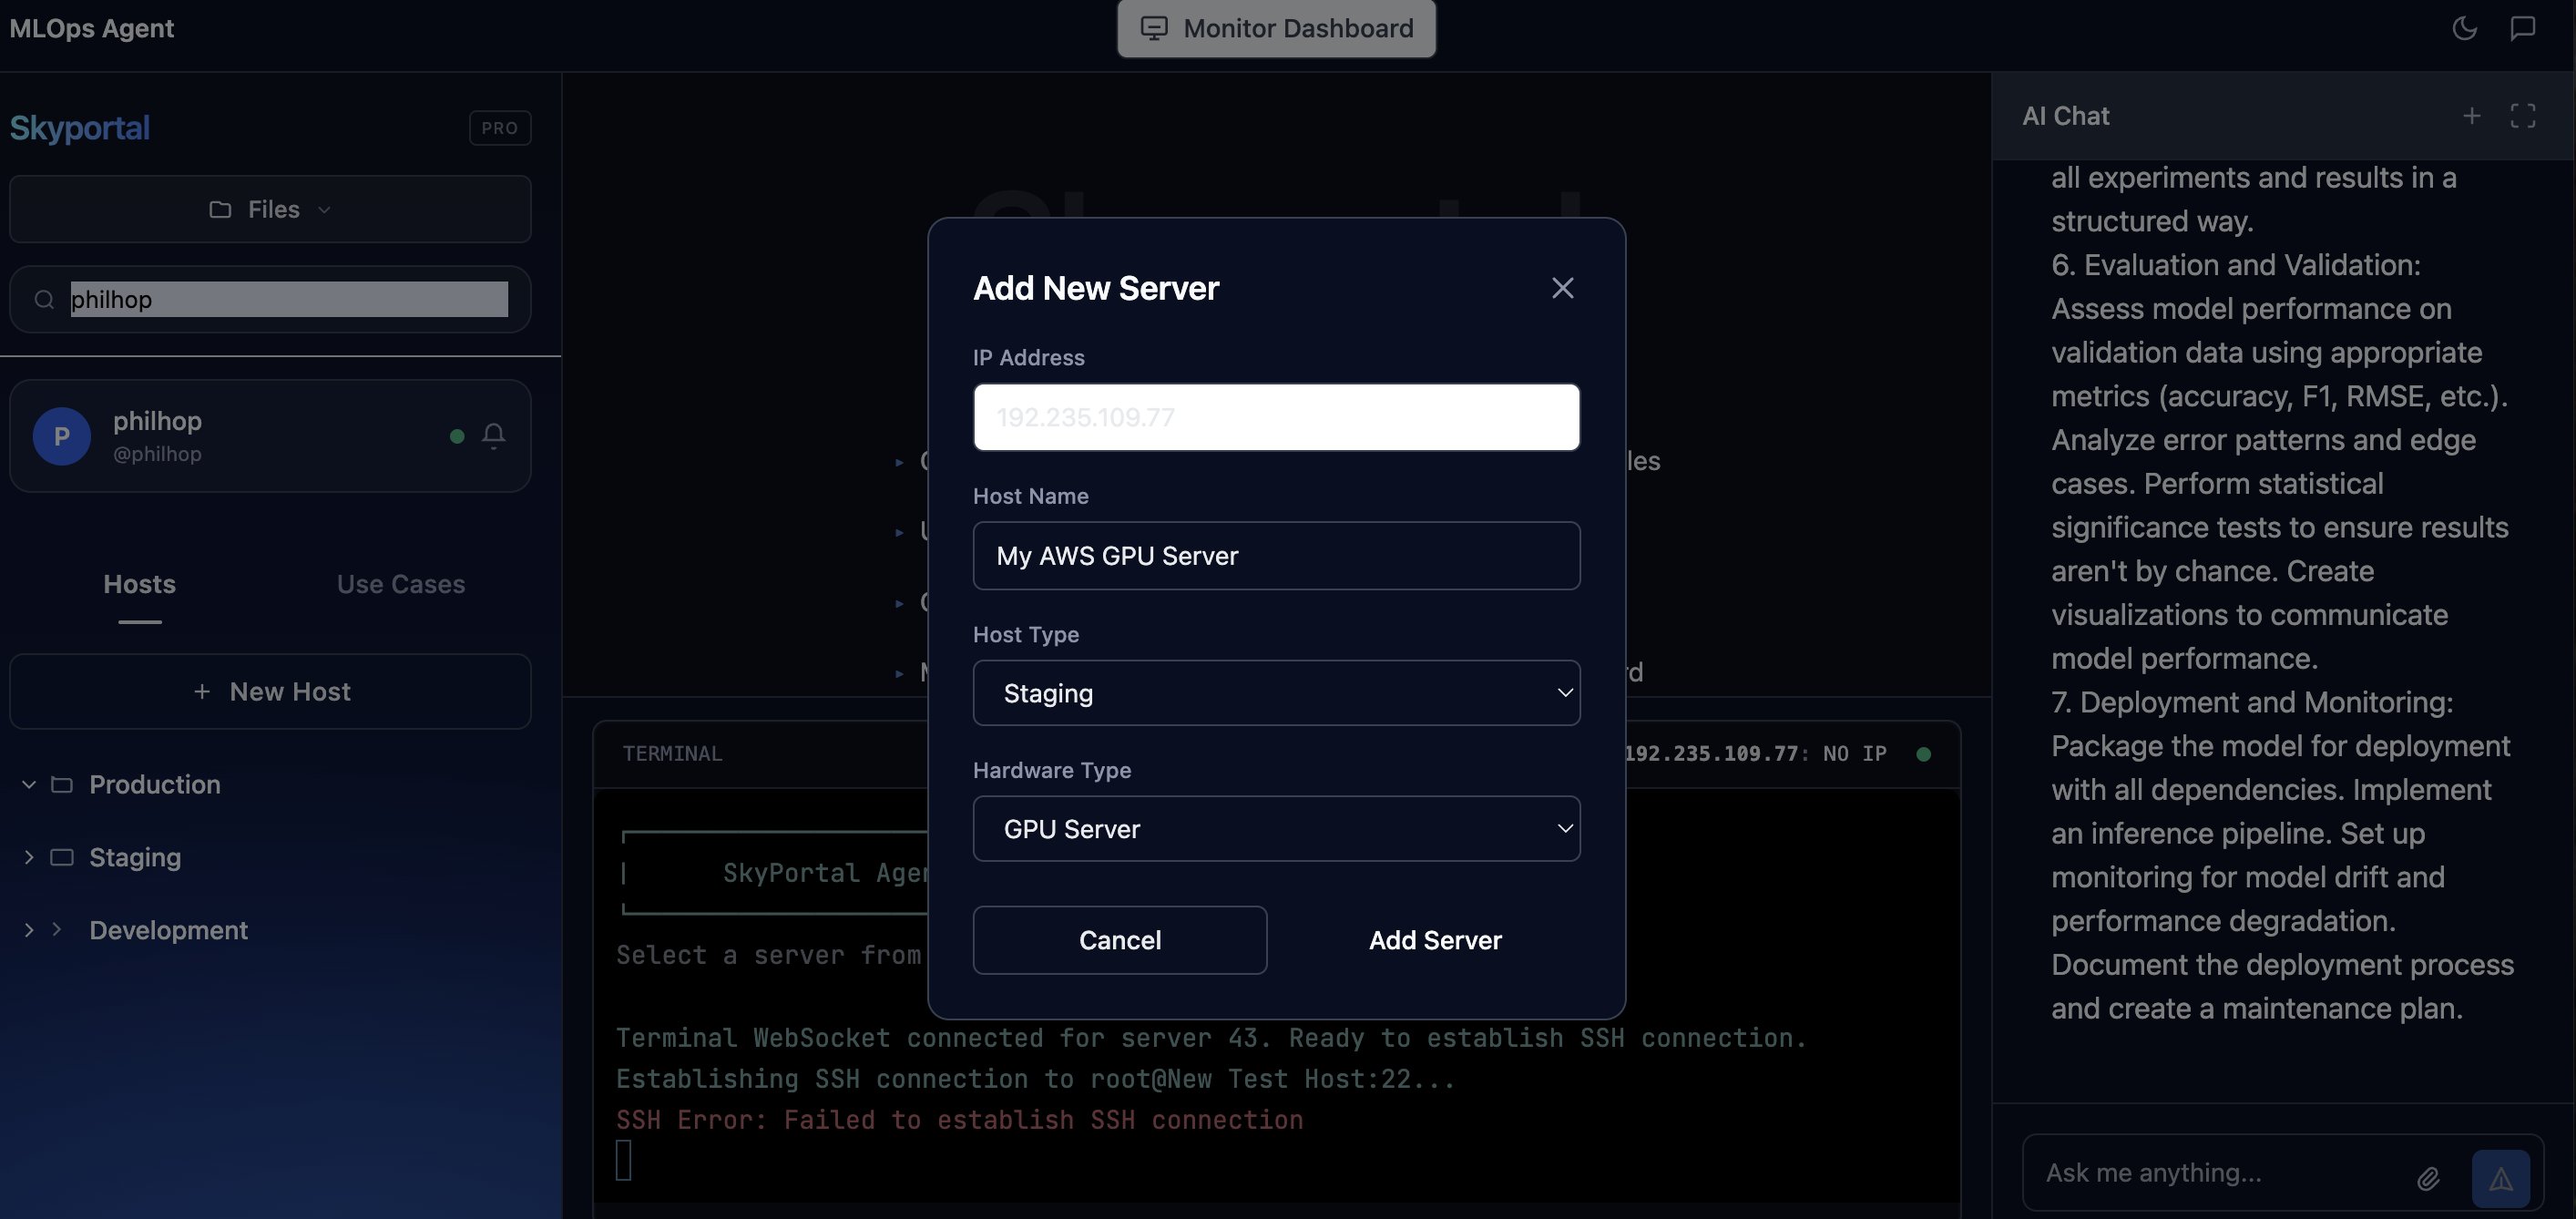2576x1219 pixels.
Task: Start a new AI Chat using the plus icon
Action: (2472, 115)
